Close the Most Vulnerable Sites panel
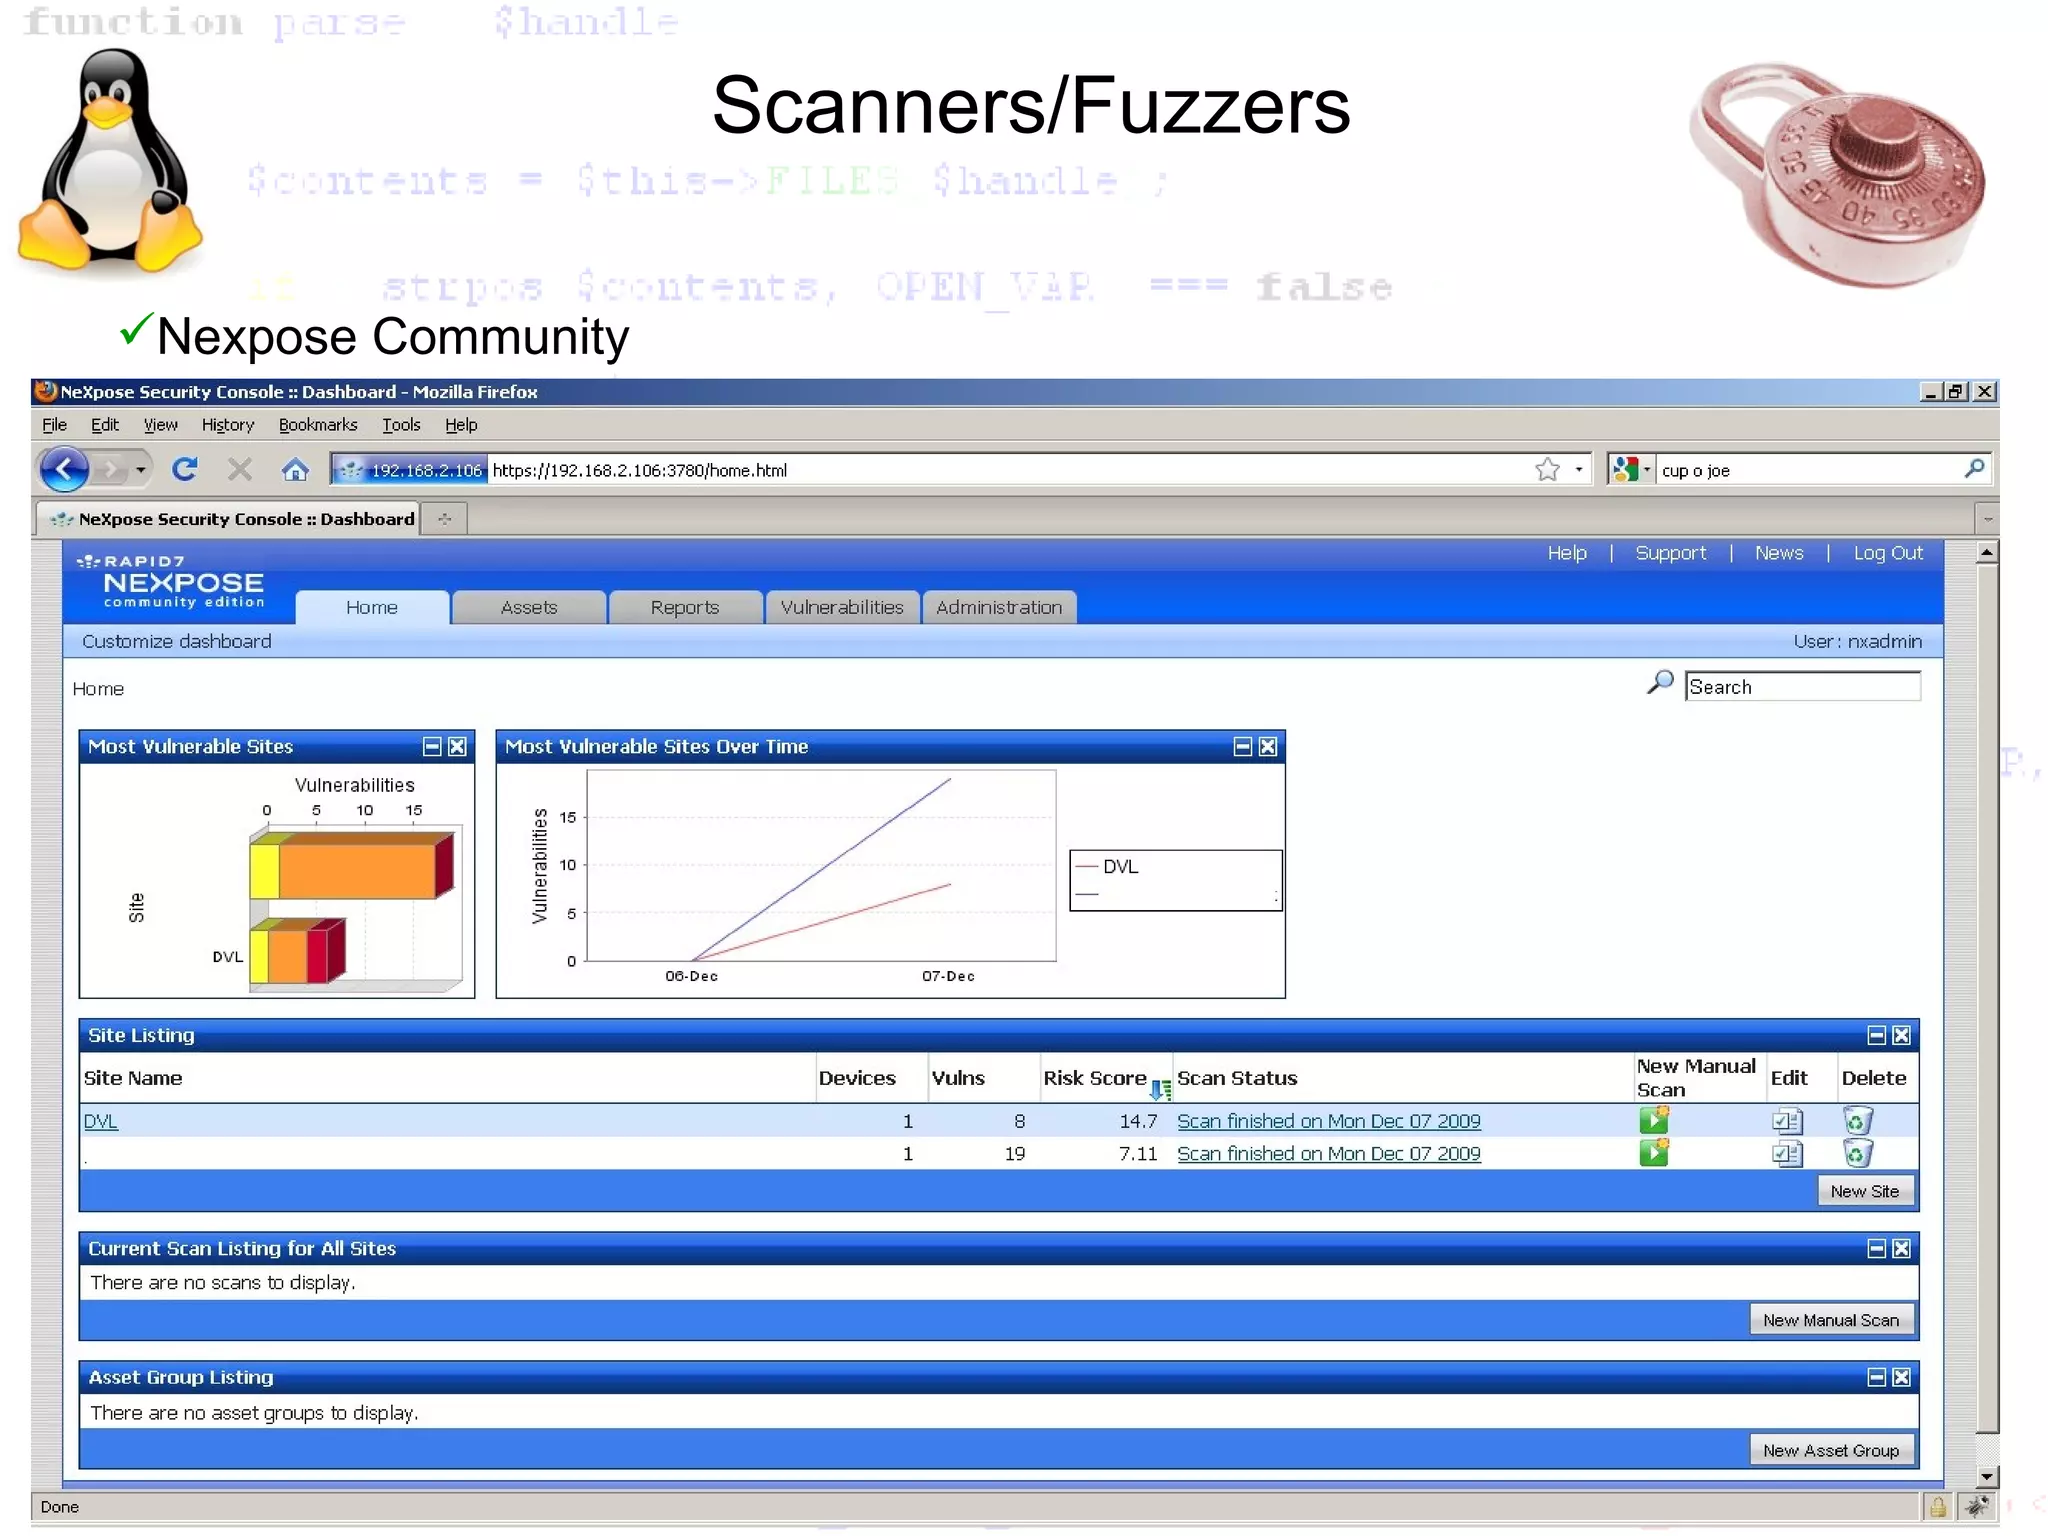The height and width of the screenshot is (1536, 2048). click(457, 746)
